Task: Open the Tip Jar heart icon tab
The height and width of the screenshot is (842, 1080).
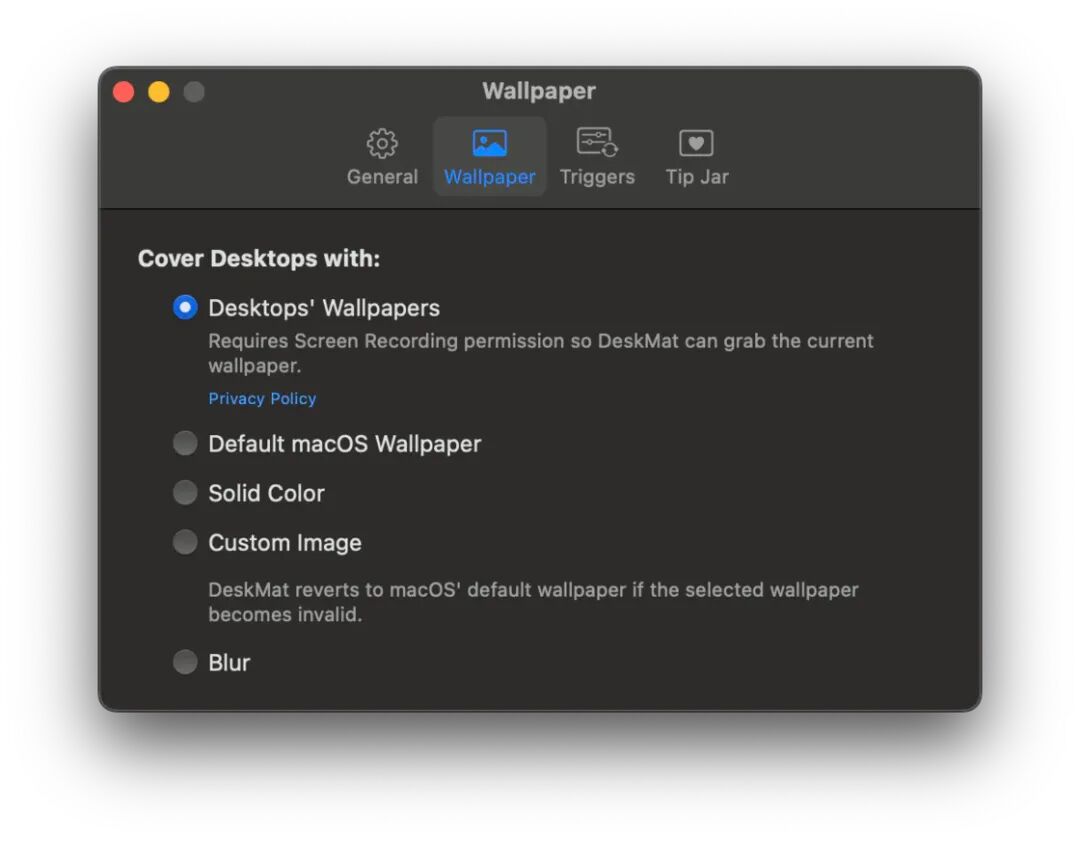Action: tap(696, 157)
